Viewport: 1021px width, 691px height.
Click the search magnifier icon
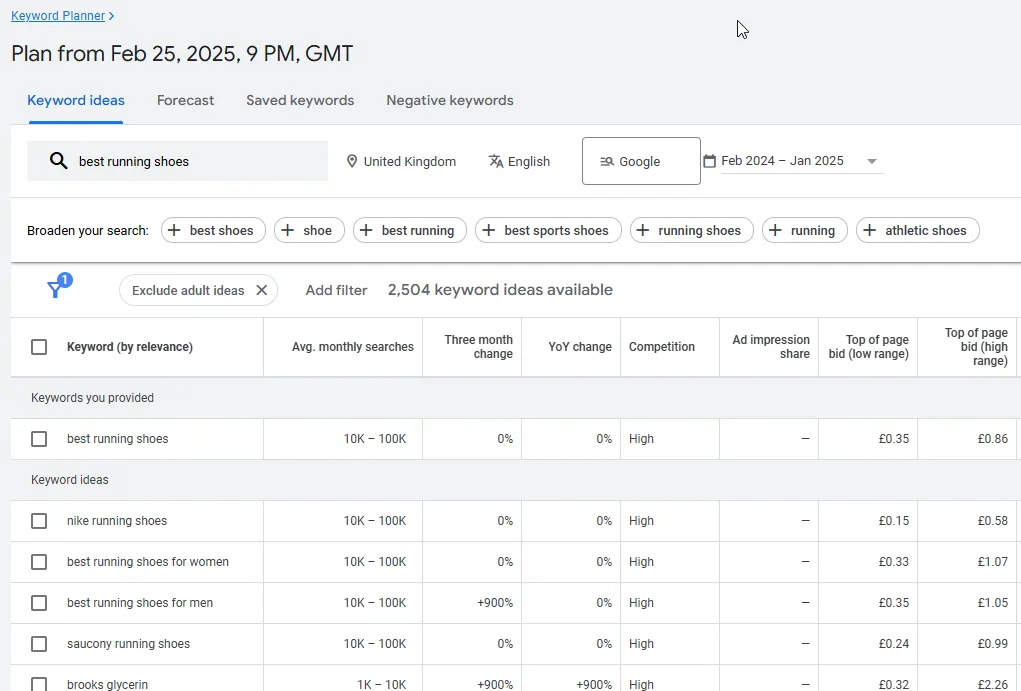59,161
